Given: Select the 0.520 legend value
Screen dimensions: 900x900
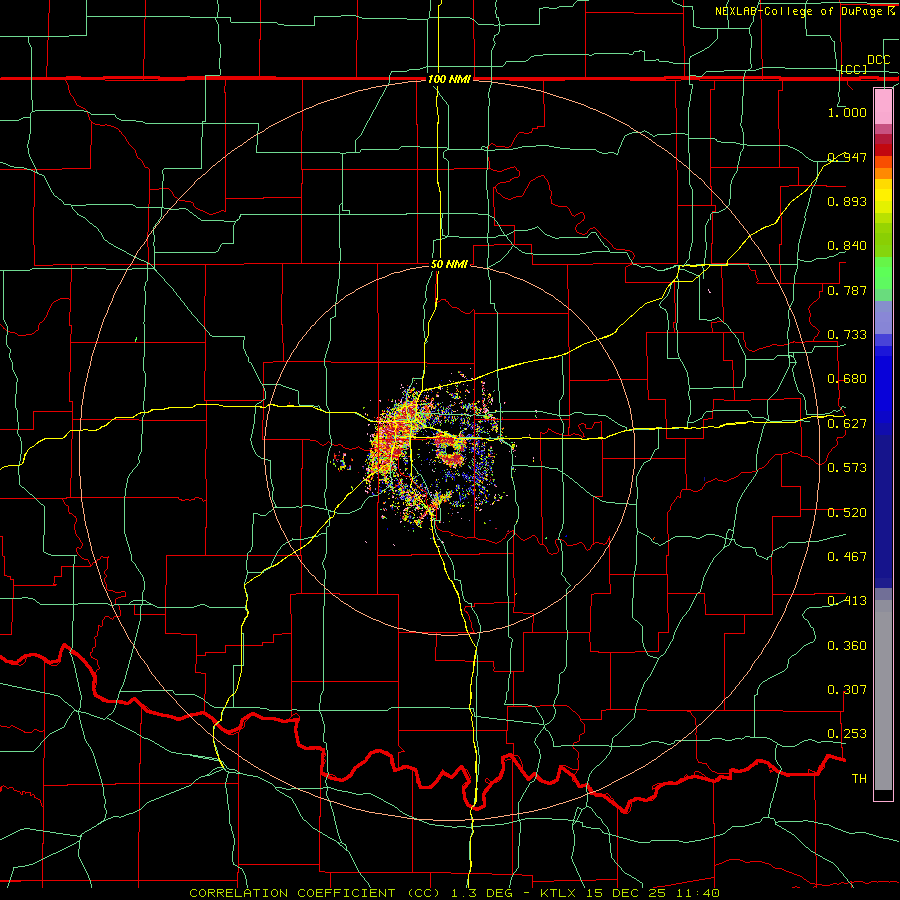Looking at the screenshot, I should pyautogui.click(x=847, y=513).
